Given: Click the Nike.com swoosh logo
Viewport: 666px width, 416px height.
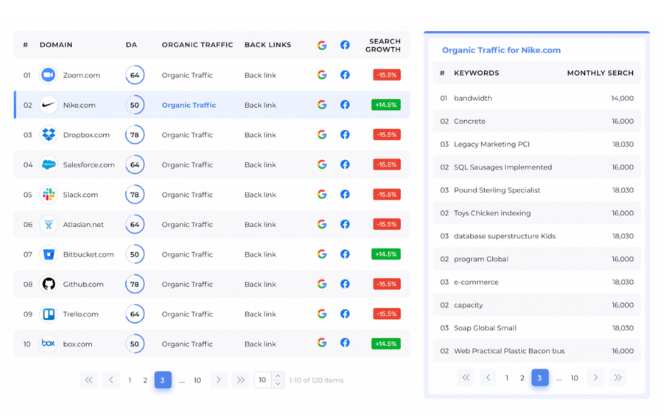Looking at the screenshot, I should pyautogui.click(x=48, y=105).
